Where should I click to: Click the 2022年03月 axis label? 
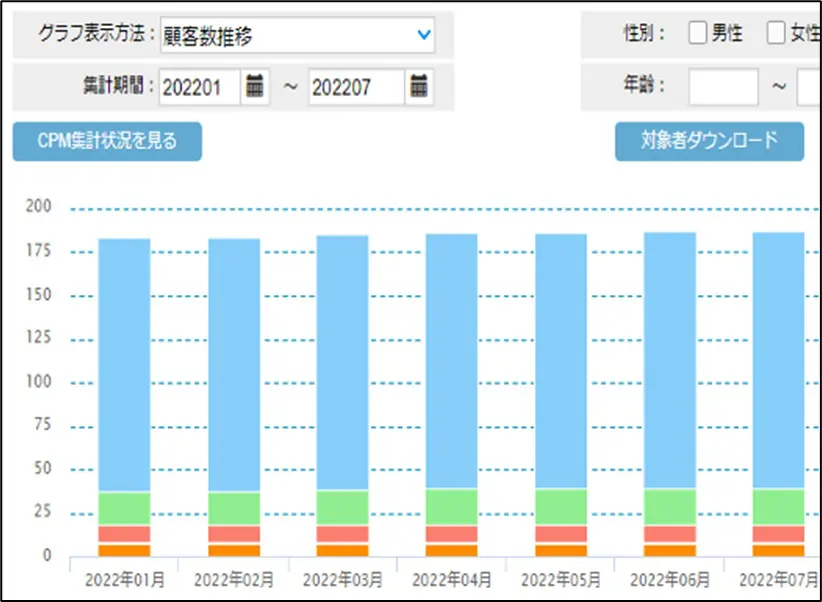pyautogui.click(x=342, y=580)
